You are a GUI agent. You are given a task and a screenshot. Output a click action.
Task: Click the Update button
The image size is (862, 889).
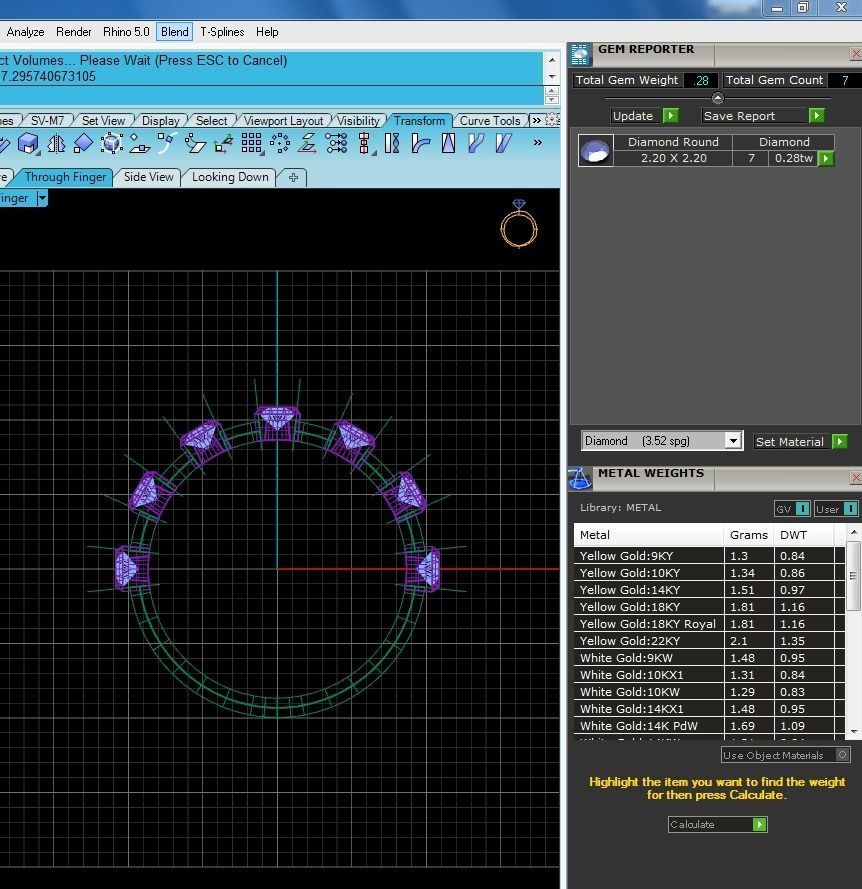[645, 116]
